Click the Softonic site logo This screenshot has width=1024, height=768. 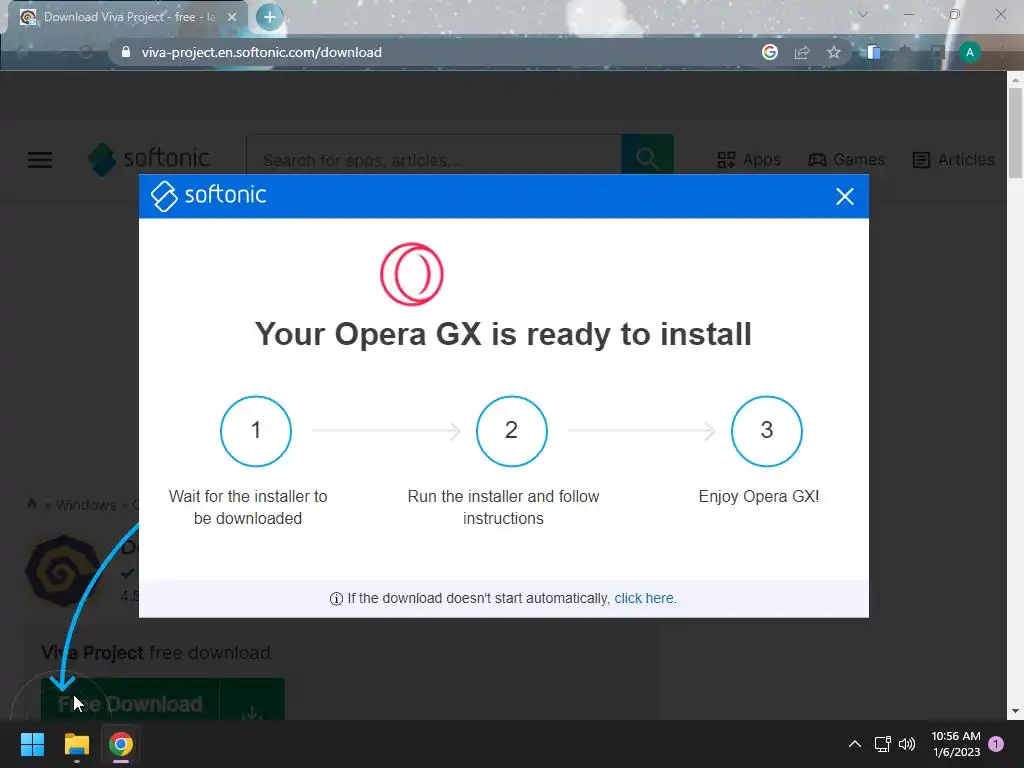(x=149, y=159)
